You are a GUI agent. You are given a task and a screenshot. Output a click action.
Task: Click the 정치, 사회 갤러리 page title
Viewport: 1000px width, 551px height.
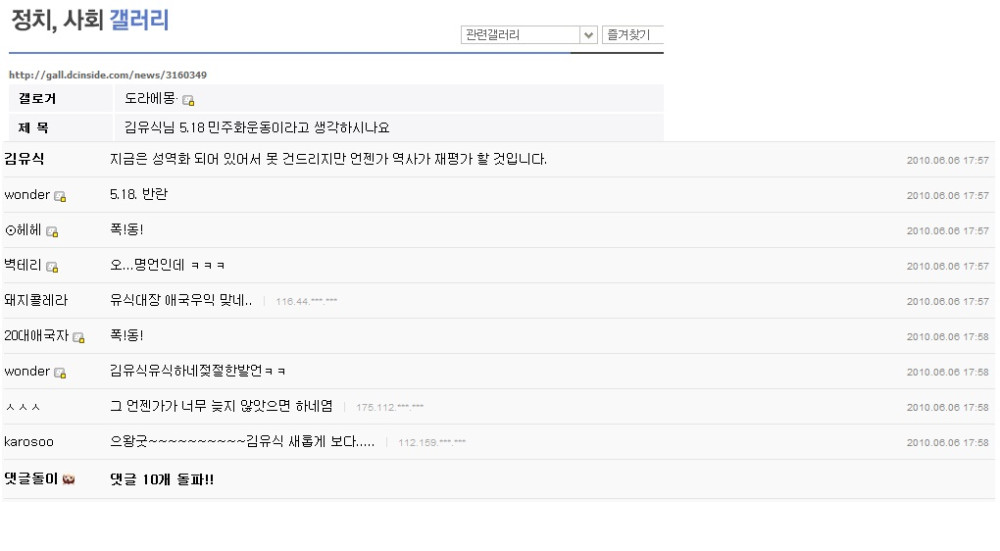coord(89,20)
